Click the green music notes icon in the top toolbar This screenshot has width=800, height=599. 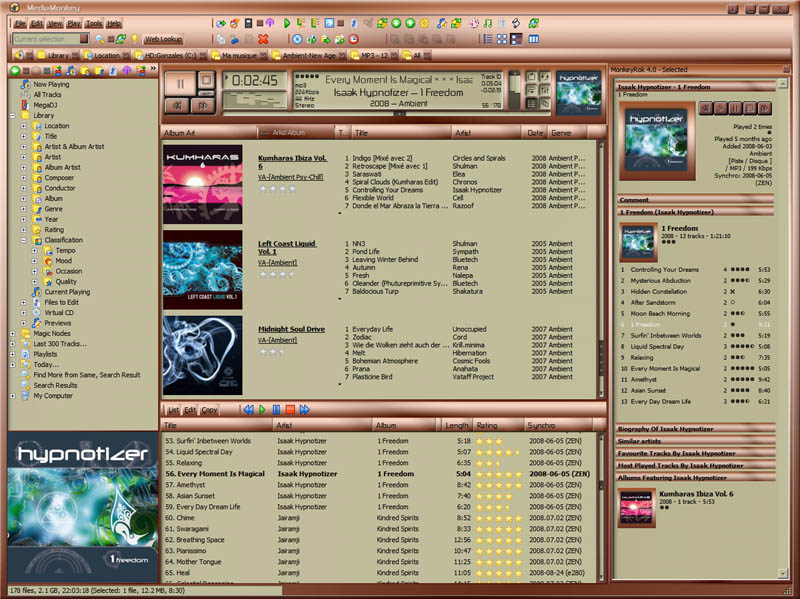pyautogui.click(x=488, y=23)
